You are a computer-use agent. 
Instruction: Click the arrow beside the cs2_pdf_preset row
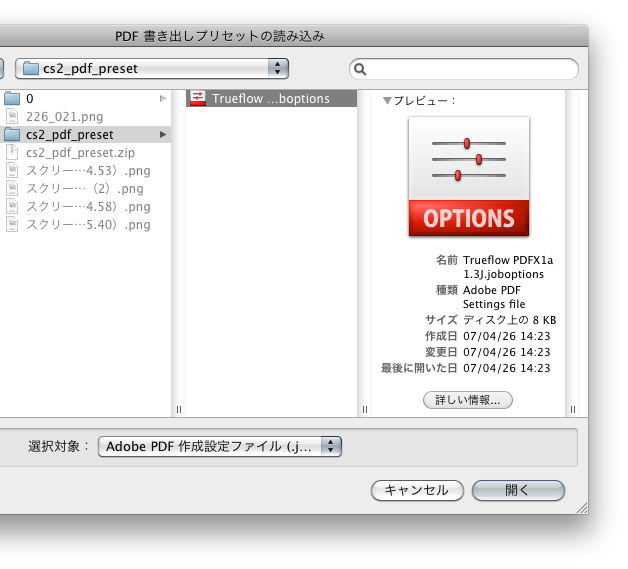pyautogui.click(x=163, y=135)
